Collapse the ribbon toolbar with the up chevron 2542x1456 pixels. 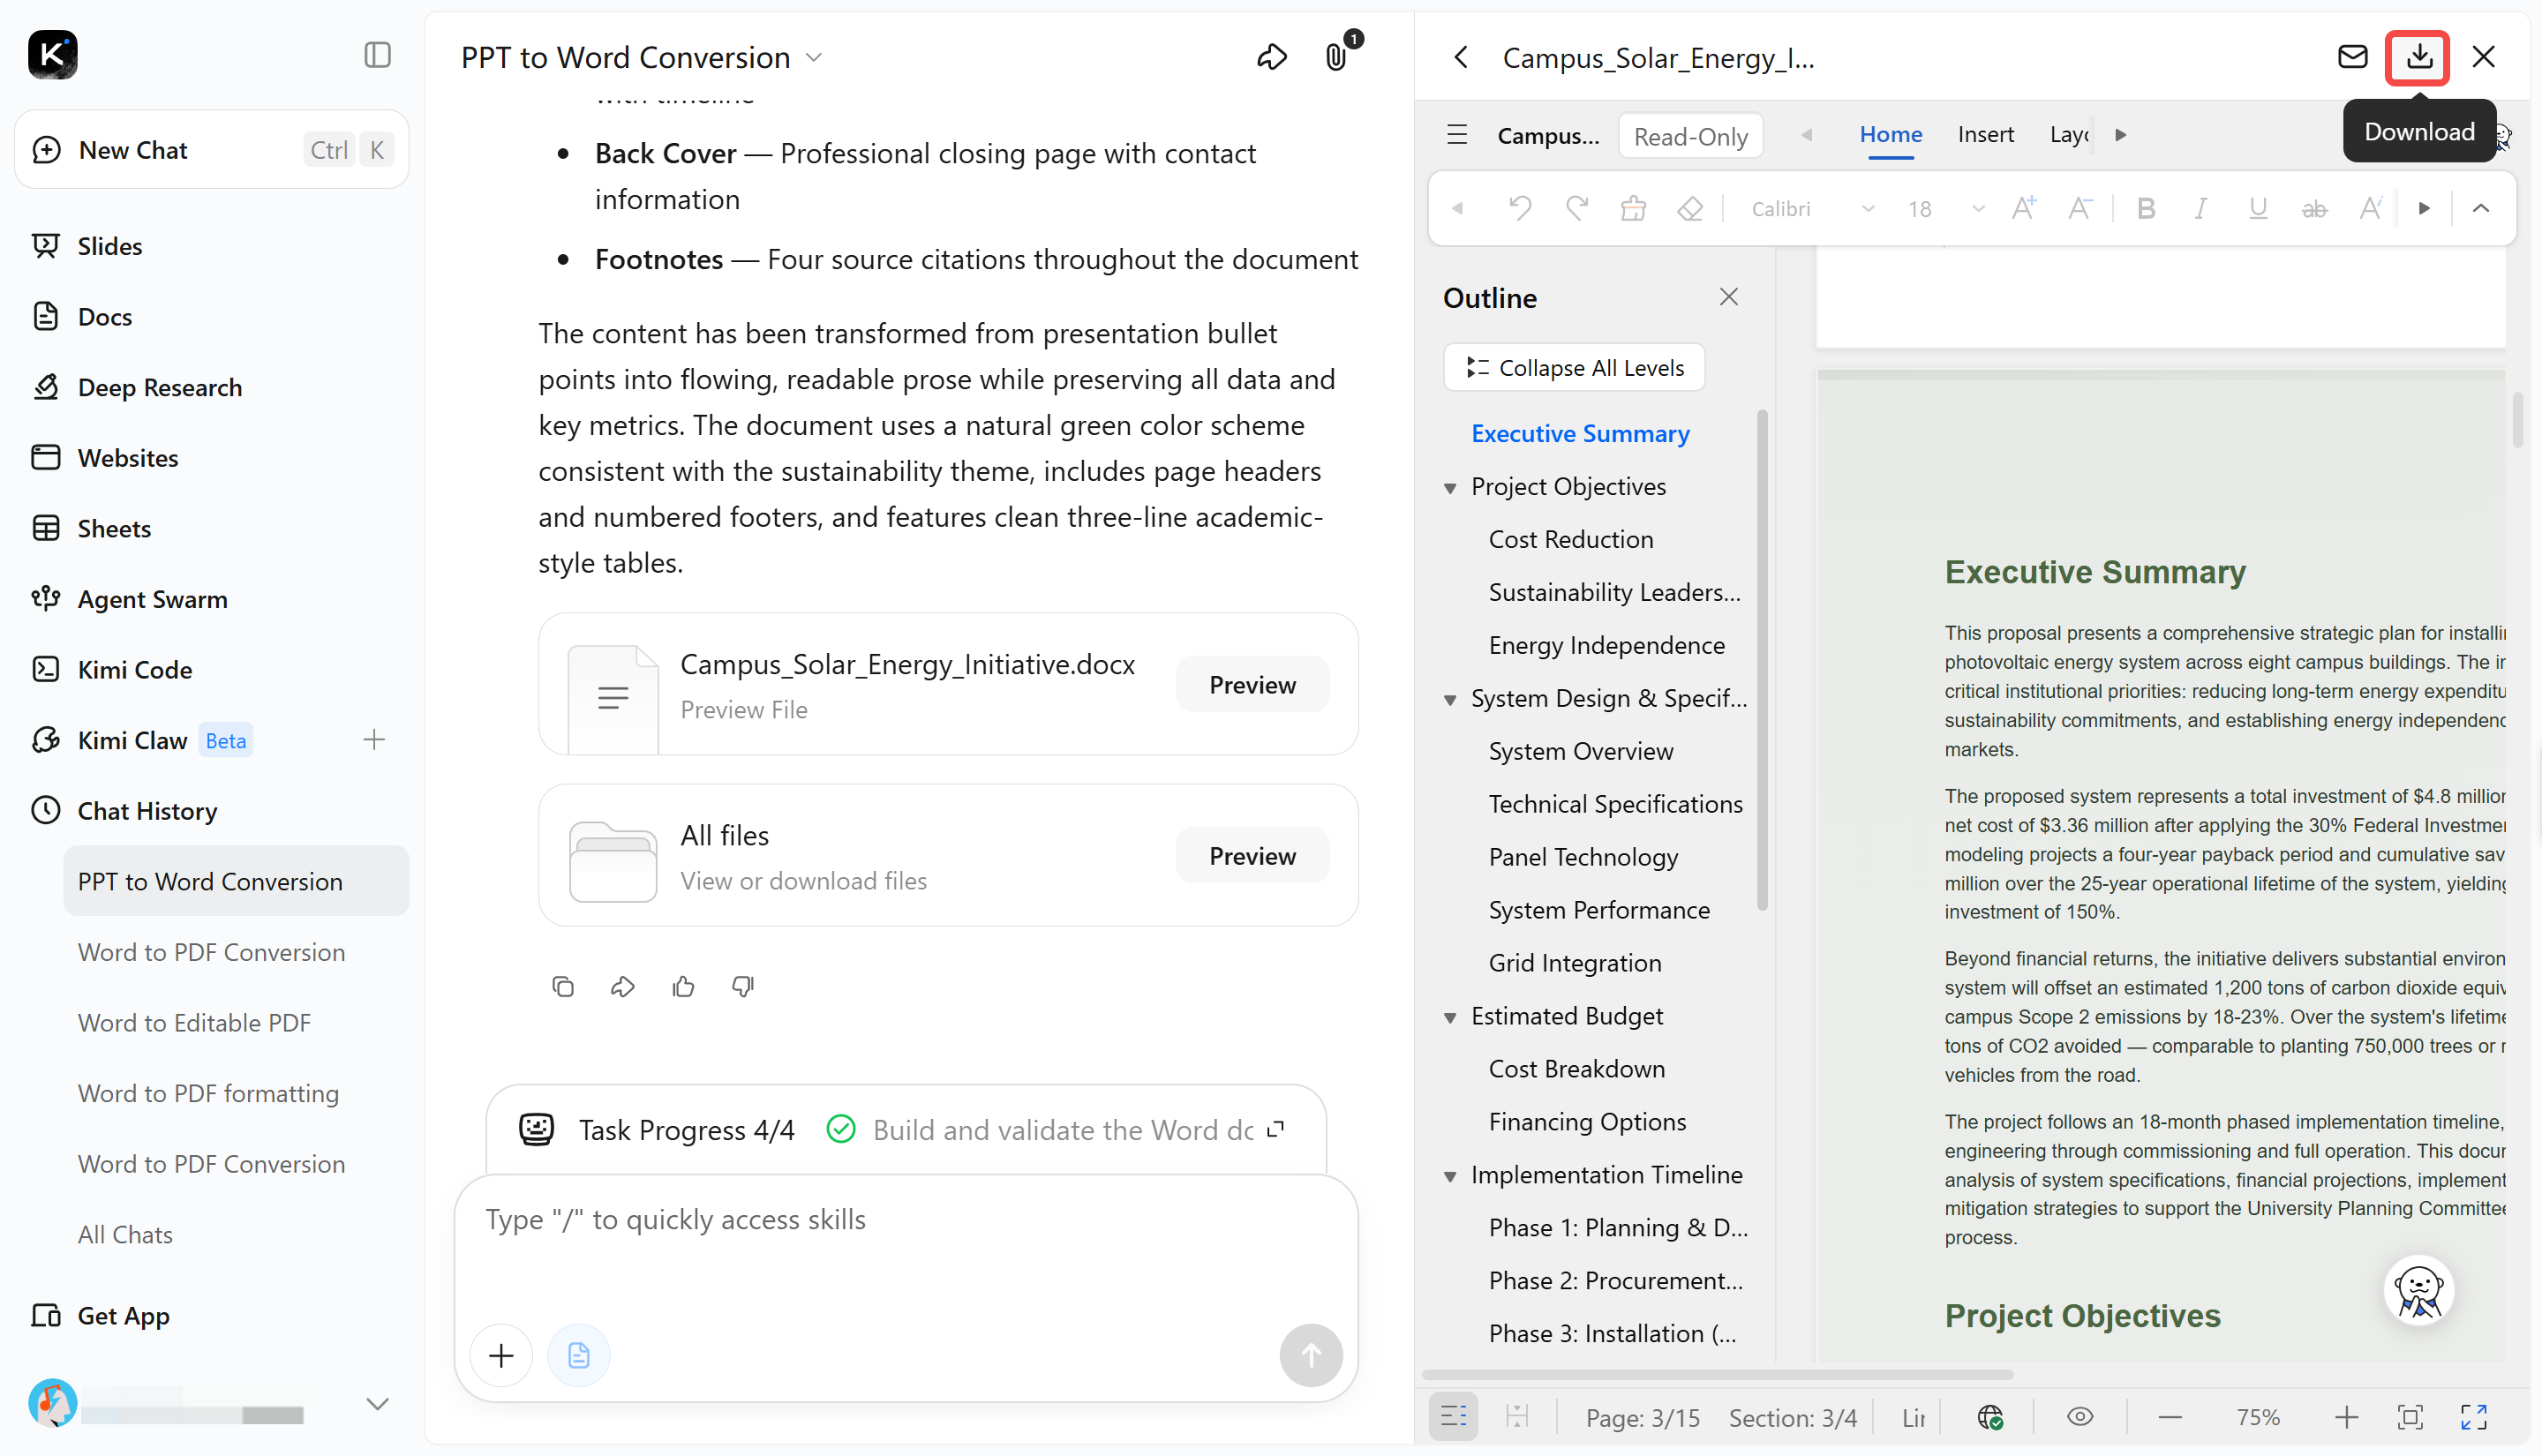pos(2480,208)
